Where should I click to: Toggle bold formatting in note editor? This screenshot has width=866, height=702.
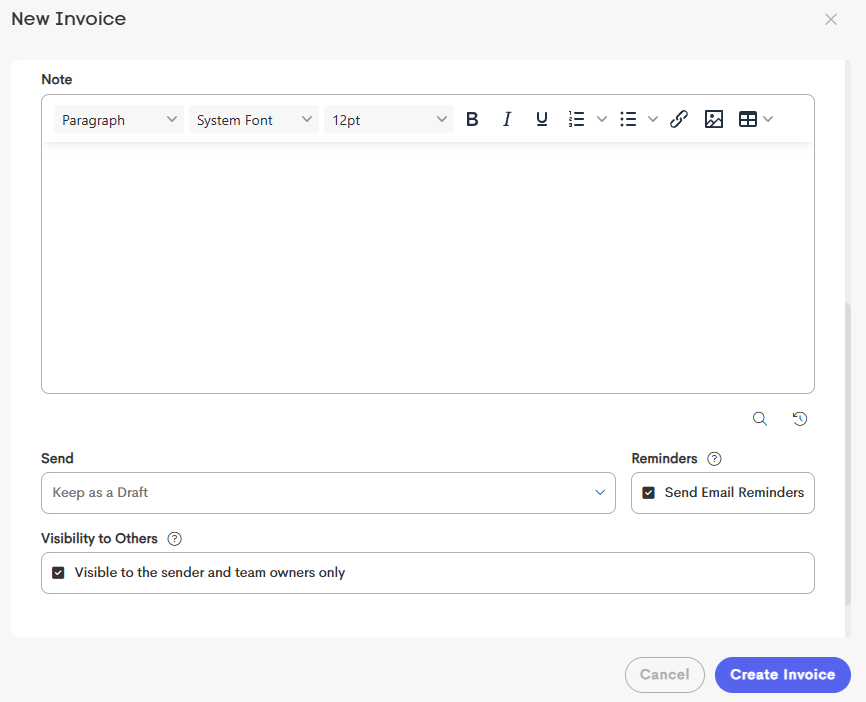coord(472,119)
